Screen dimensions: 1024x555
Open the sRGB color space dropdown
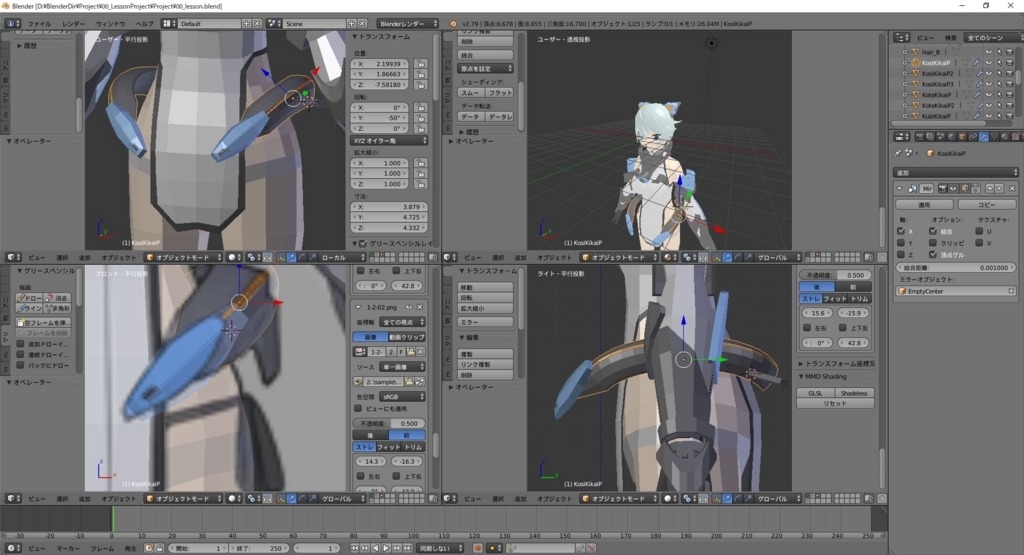click(402, 397)
